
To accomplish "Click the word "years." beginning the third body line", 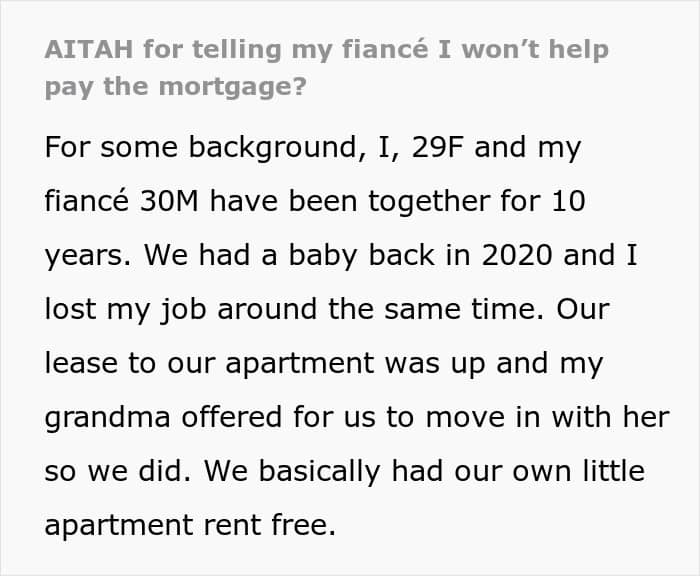I will click(x=88, y=257).
